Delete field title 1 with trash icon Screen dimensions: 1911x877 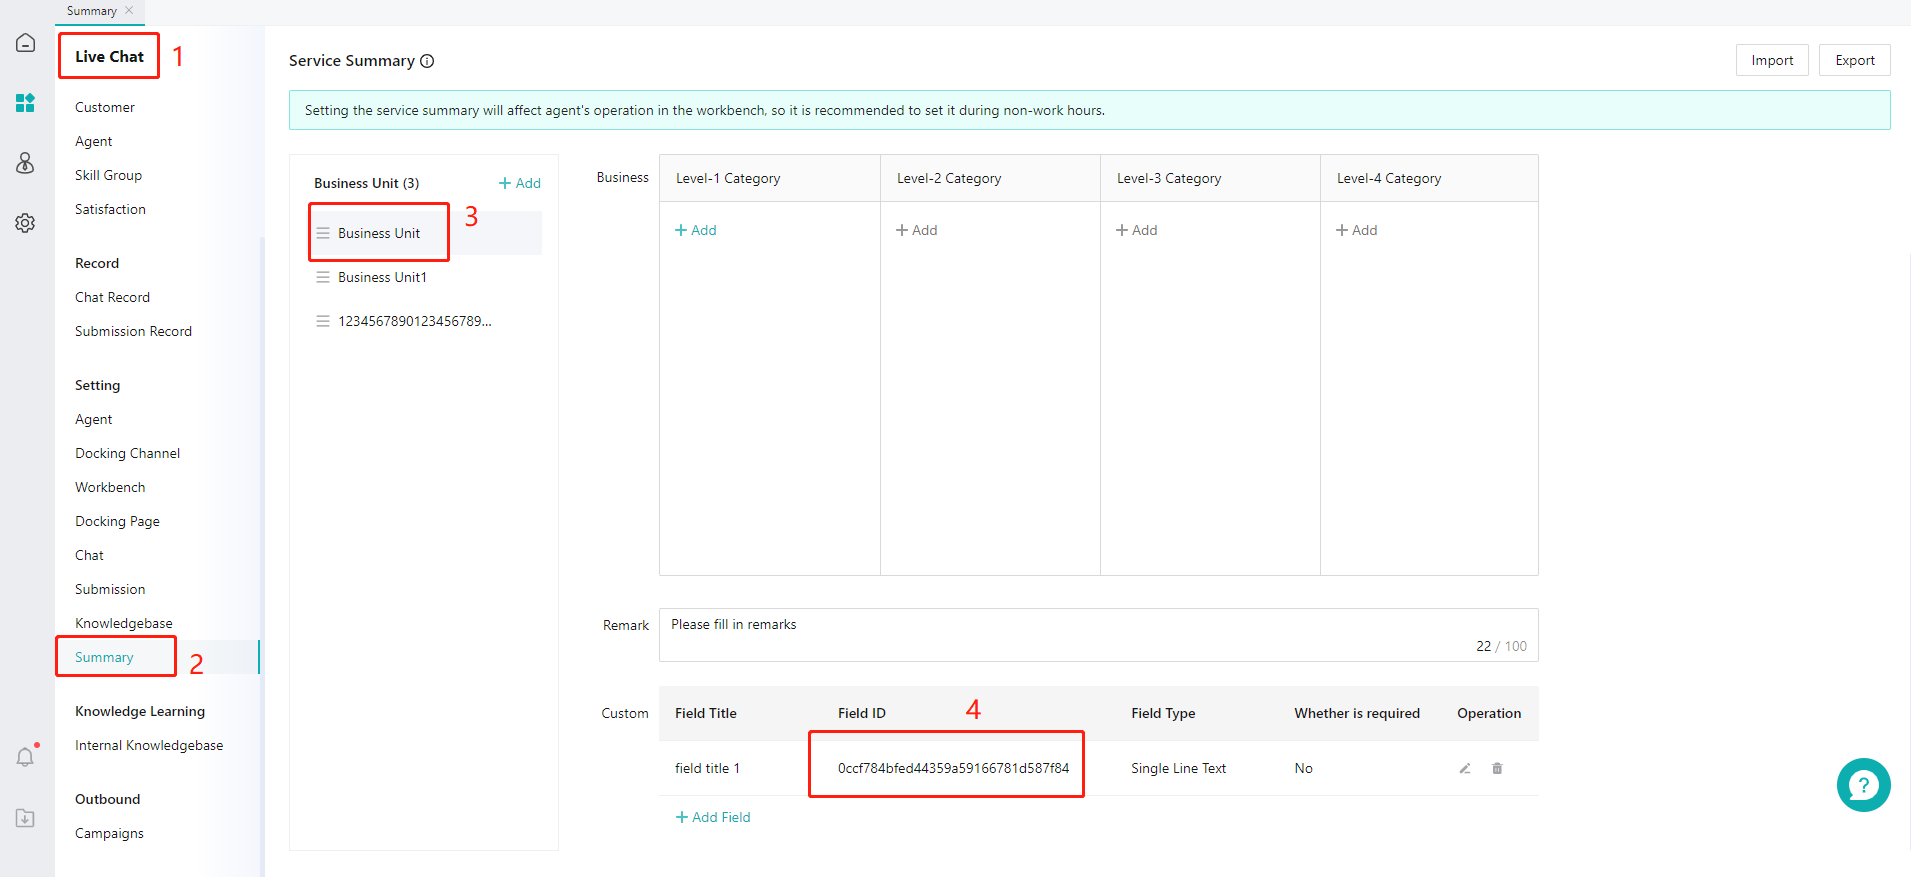tap(1497, 768)
